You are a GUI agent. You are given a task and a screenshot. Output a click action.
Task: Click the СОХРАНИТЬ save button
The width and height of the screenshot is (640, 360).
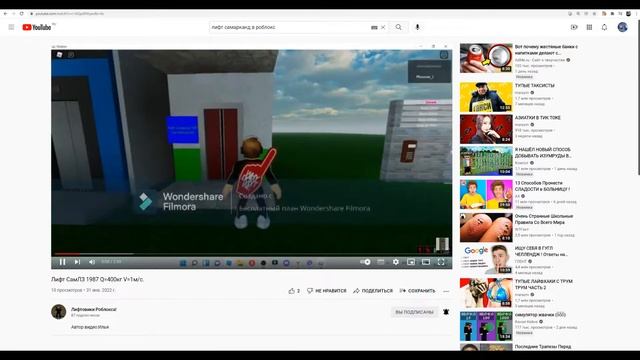[x=418, y=291]
